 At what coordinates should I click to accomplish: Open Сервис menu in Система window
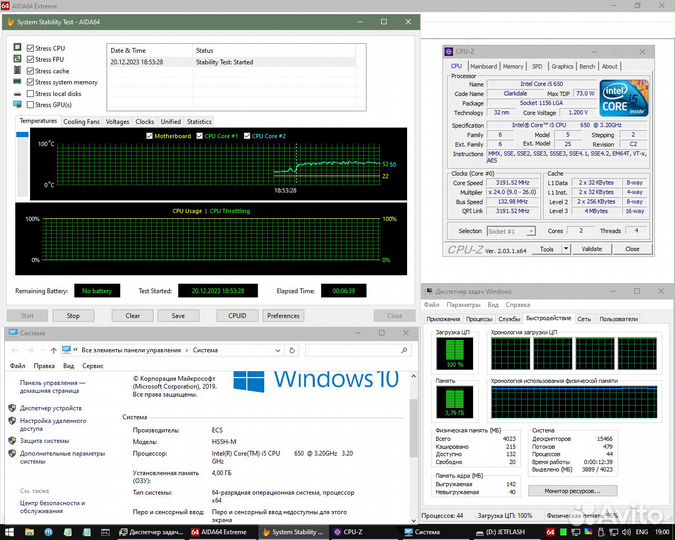[93, 366]
